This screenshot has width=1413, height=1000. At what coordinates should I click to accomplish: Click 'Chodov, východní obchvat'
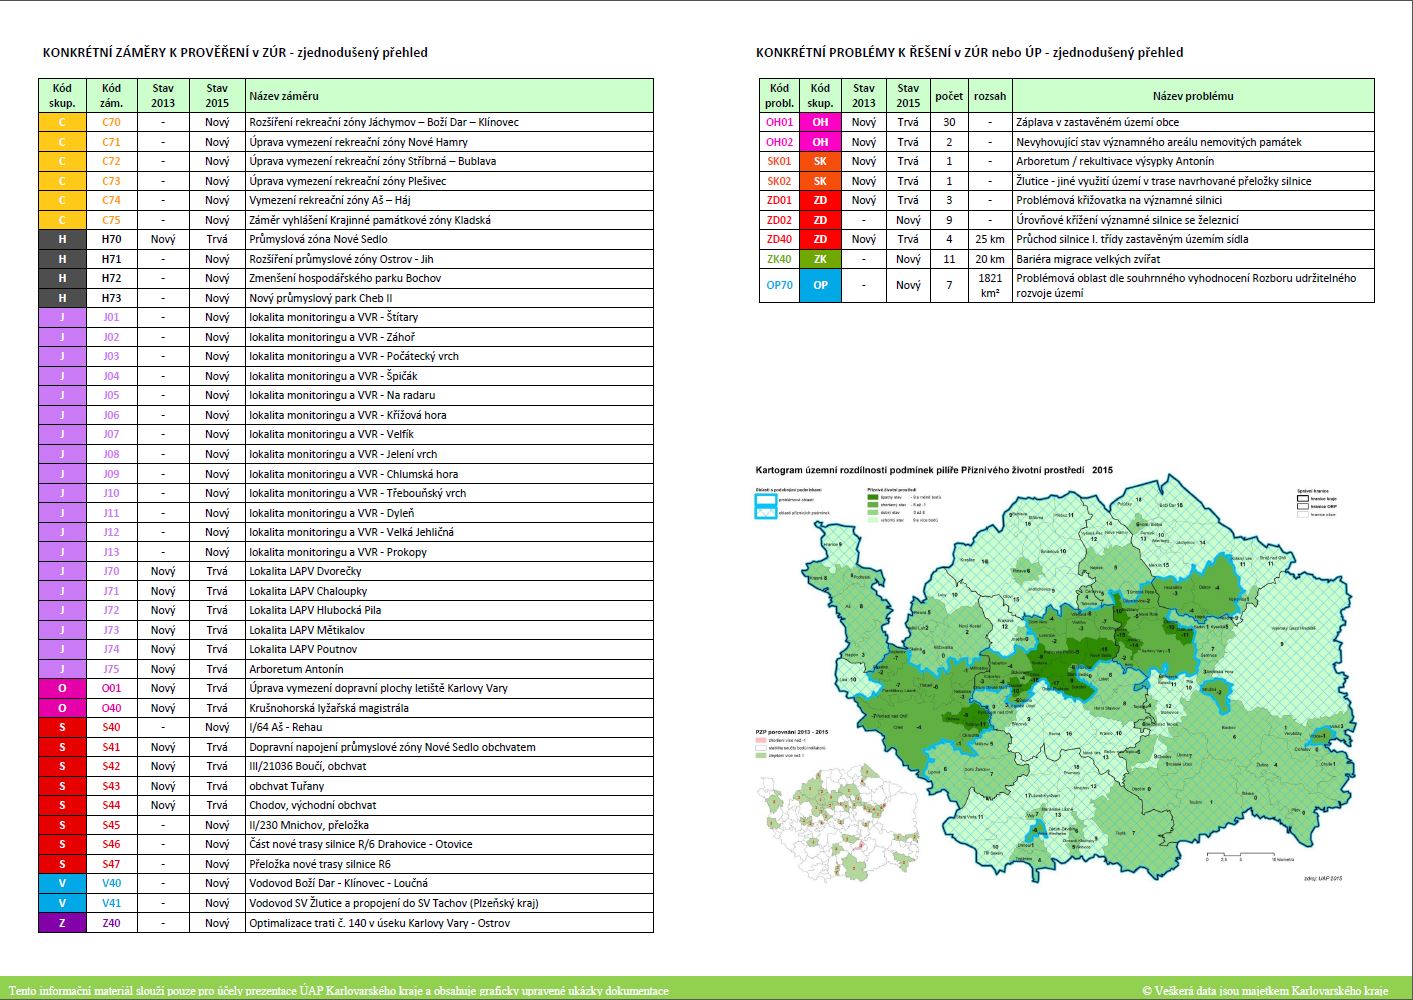click(313, 805)
